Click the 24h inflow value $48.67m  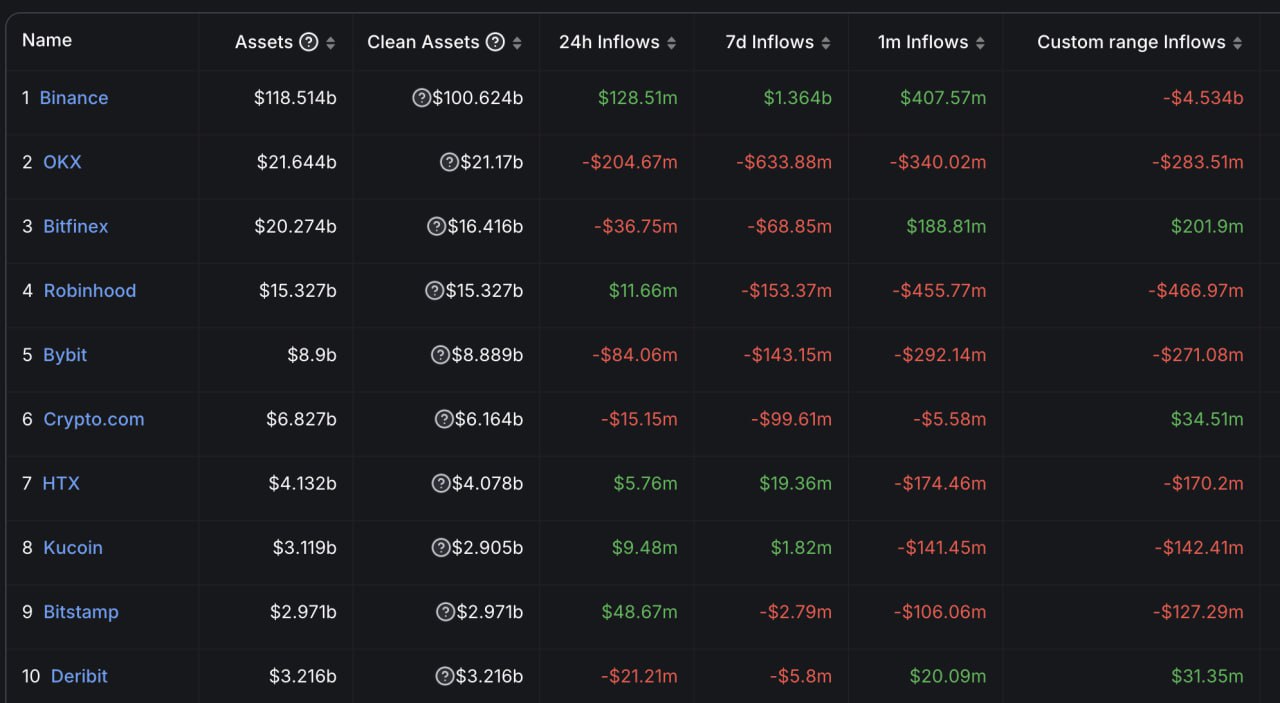tap(640, 612)
